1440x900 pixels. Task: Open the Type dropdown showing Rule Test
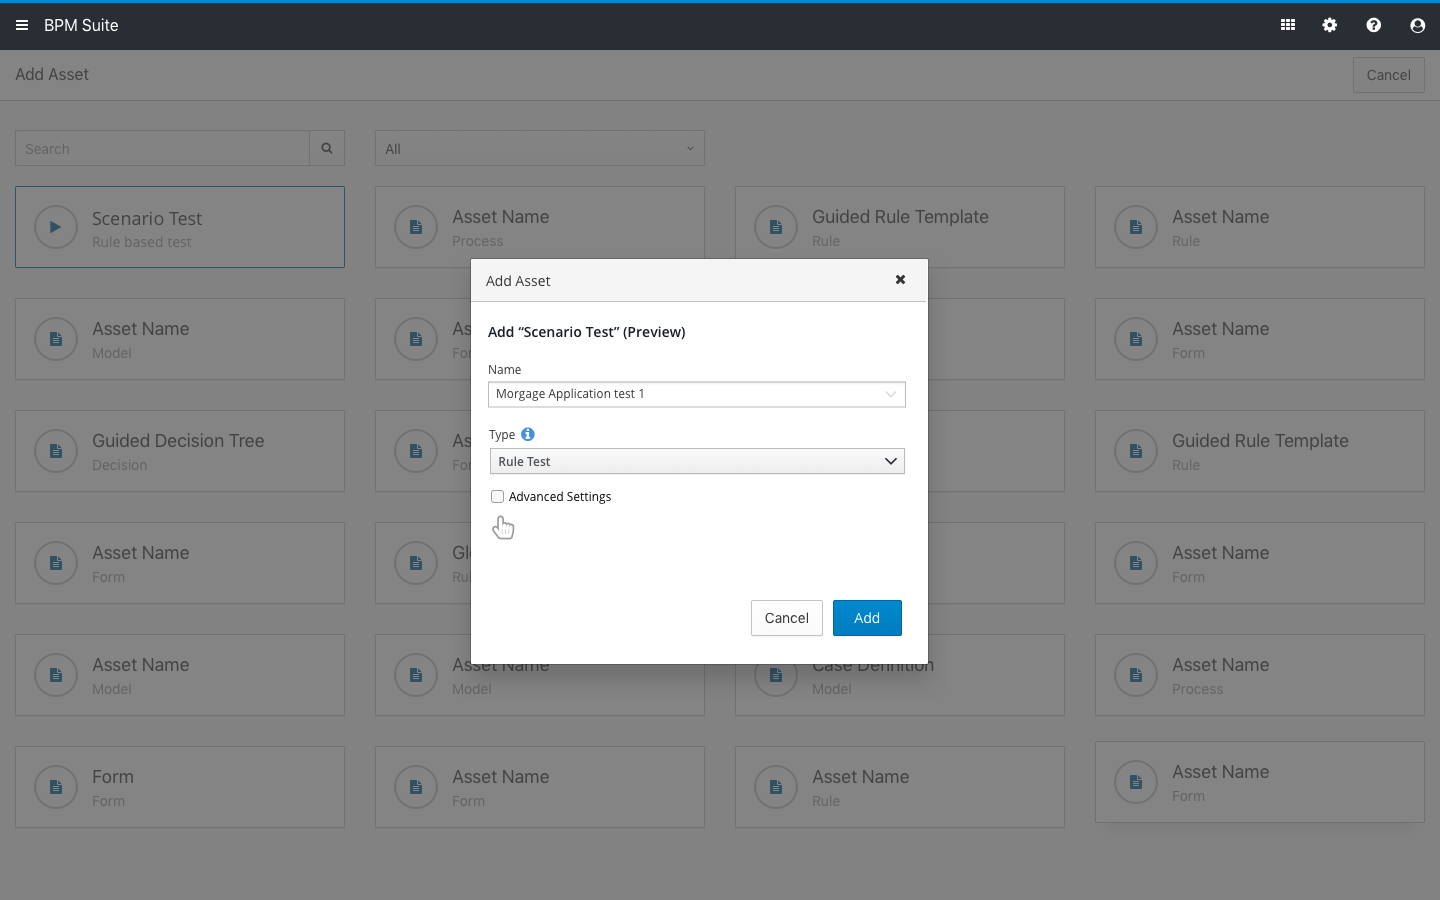click(697, 461)
